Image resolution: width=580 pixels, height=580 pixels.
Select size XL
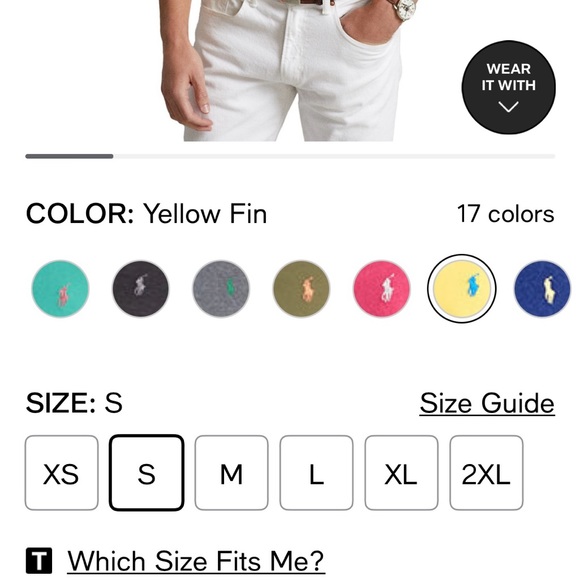click(x=401, y=473)
